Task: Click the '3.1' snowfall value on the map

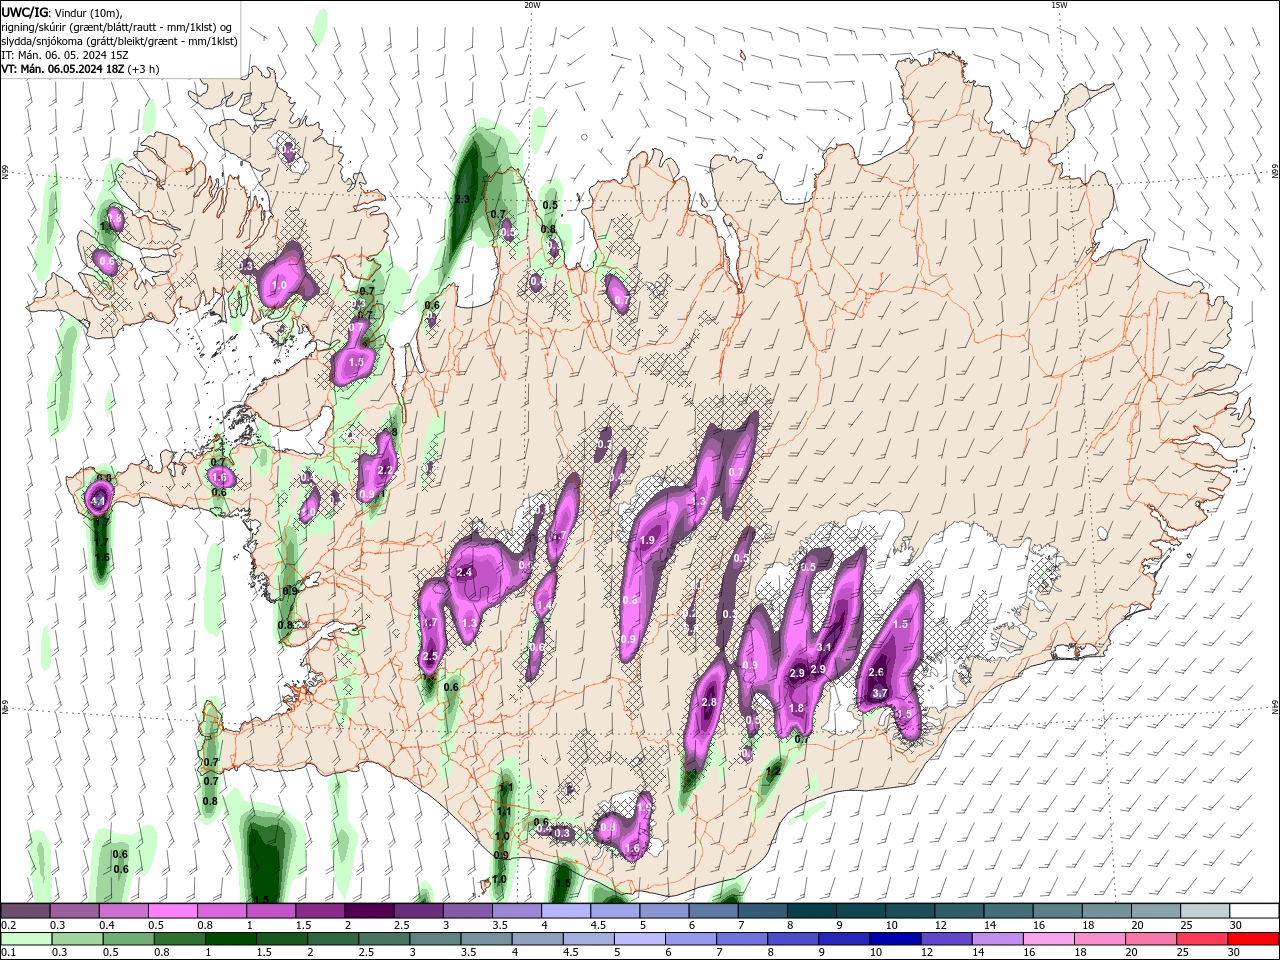Action: pos(825,649)
